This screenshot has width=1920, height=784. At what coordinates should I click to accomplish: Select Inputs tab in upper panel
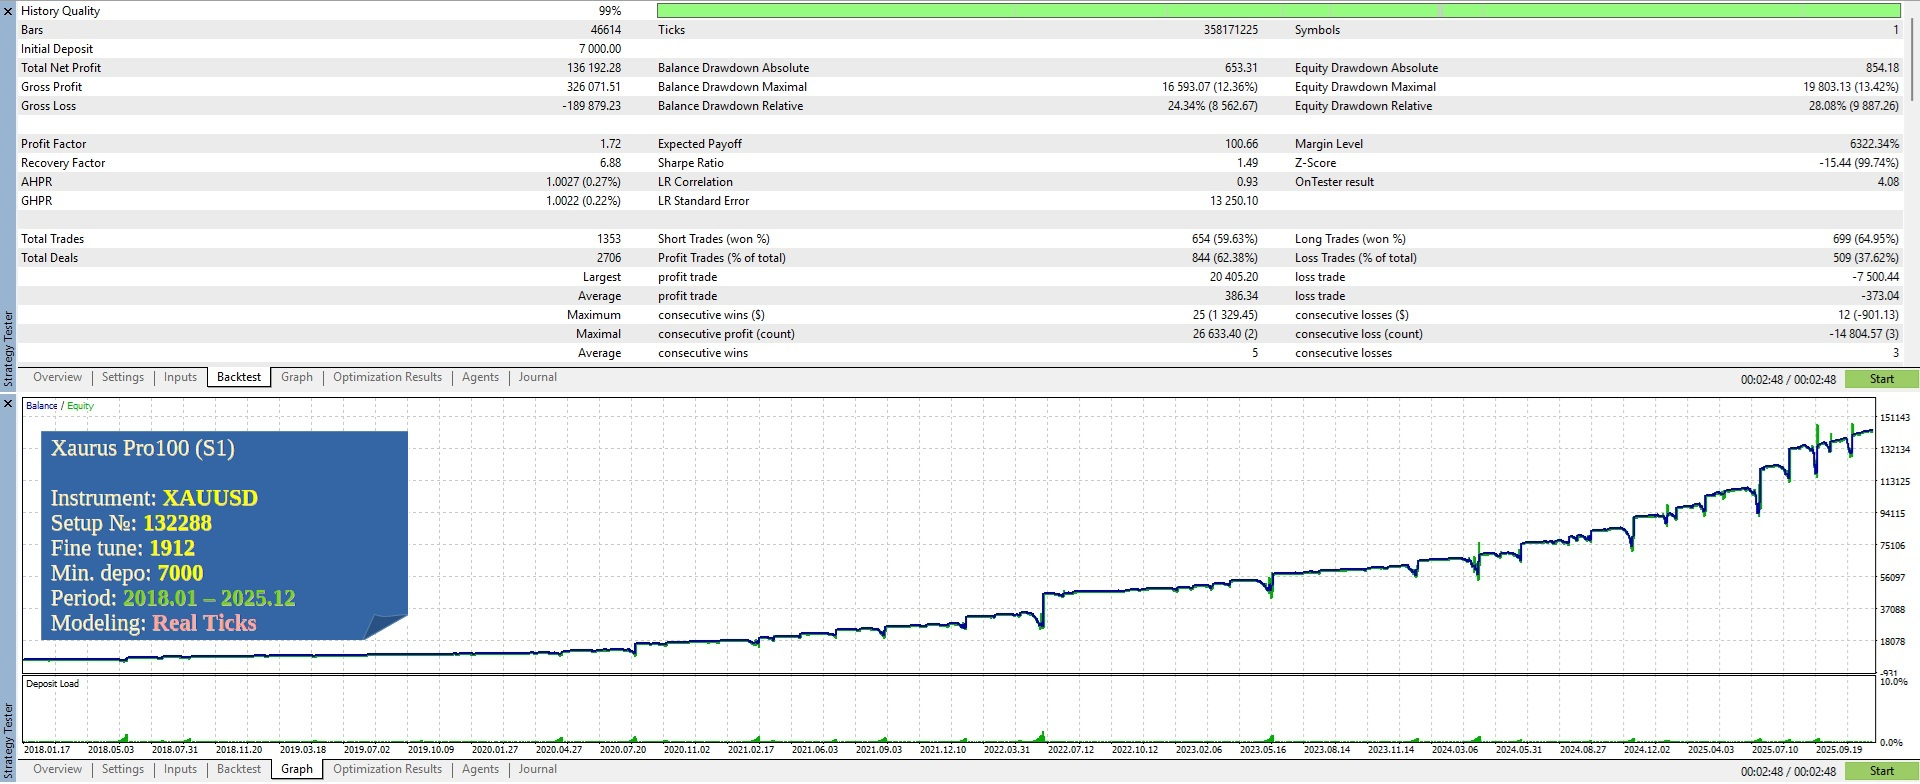[180, 377]
